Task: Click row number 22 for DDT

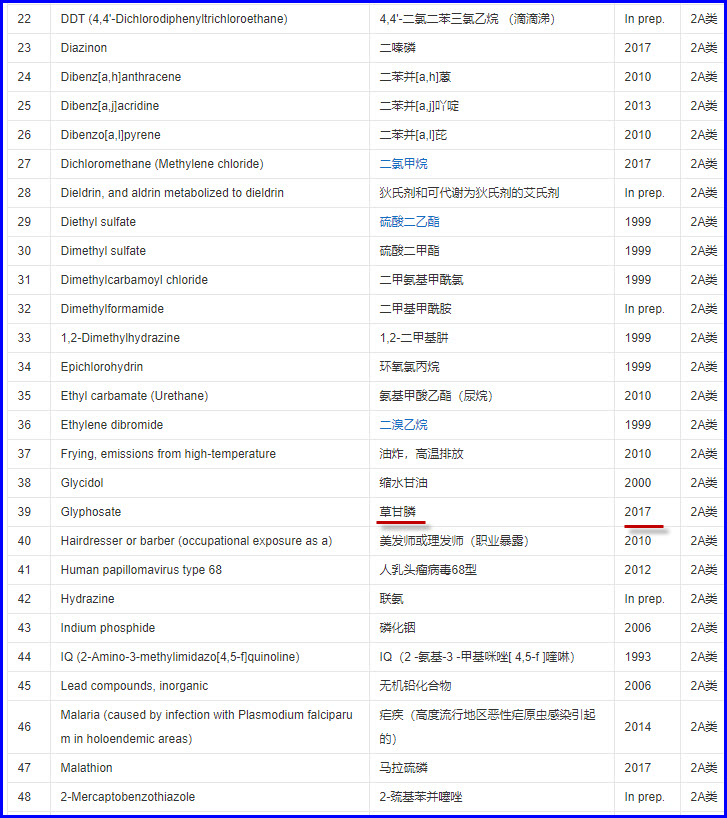Action: tap(25, 19)
